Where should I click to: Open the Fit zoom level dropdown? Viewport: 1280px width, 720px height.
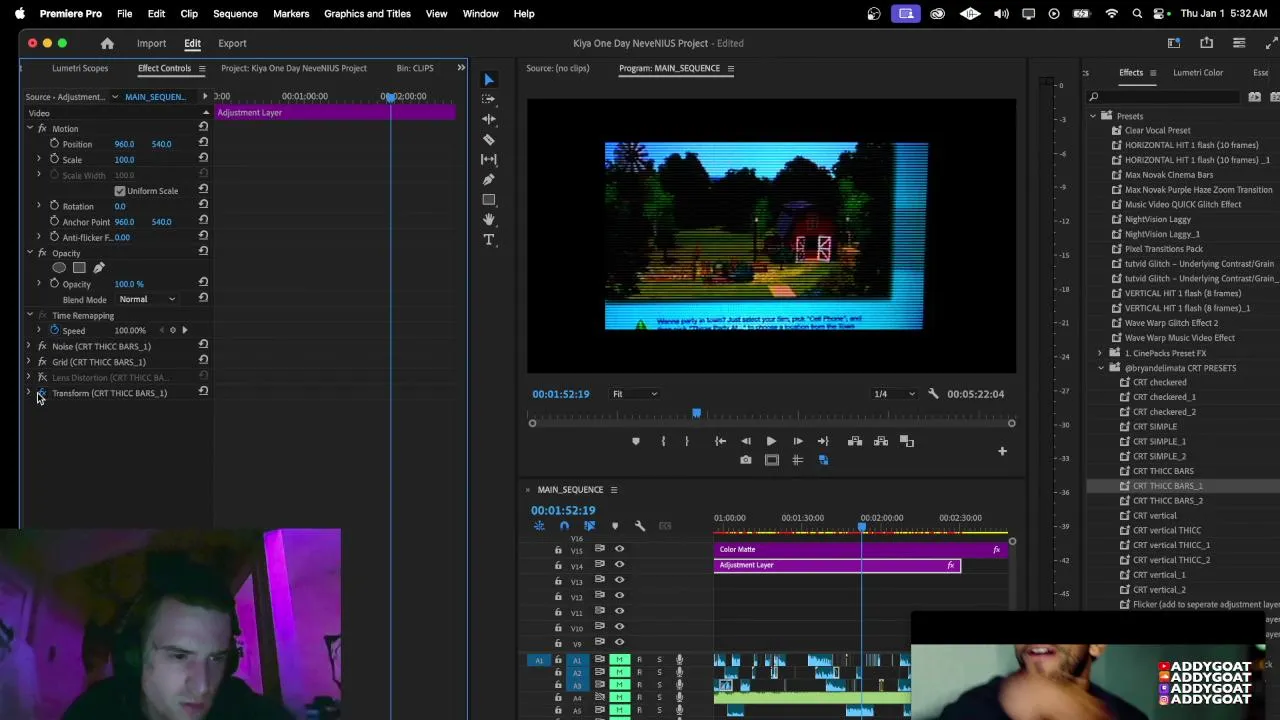[x=635, y=394]
